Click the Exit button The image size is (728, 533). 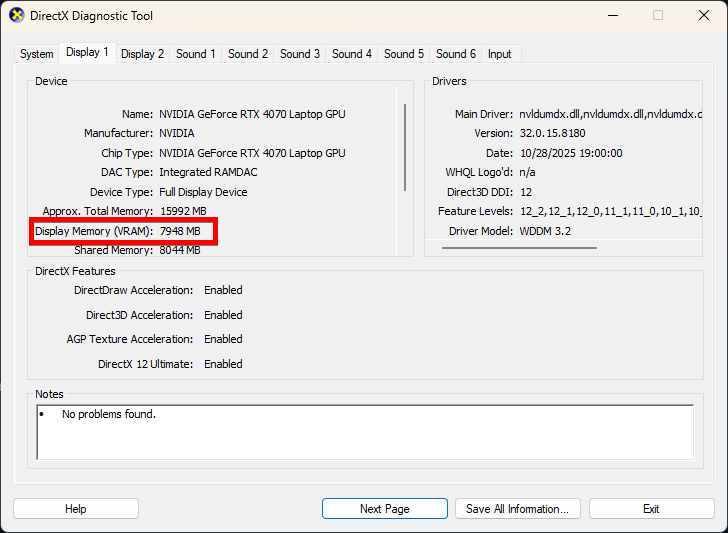[651, 509]
